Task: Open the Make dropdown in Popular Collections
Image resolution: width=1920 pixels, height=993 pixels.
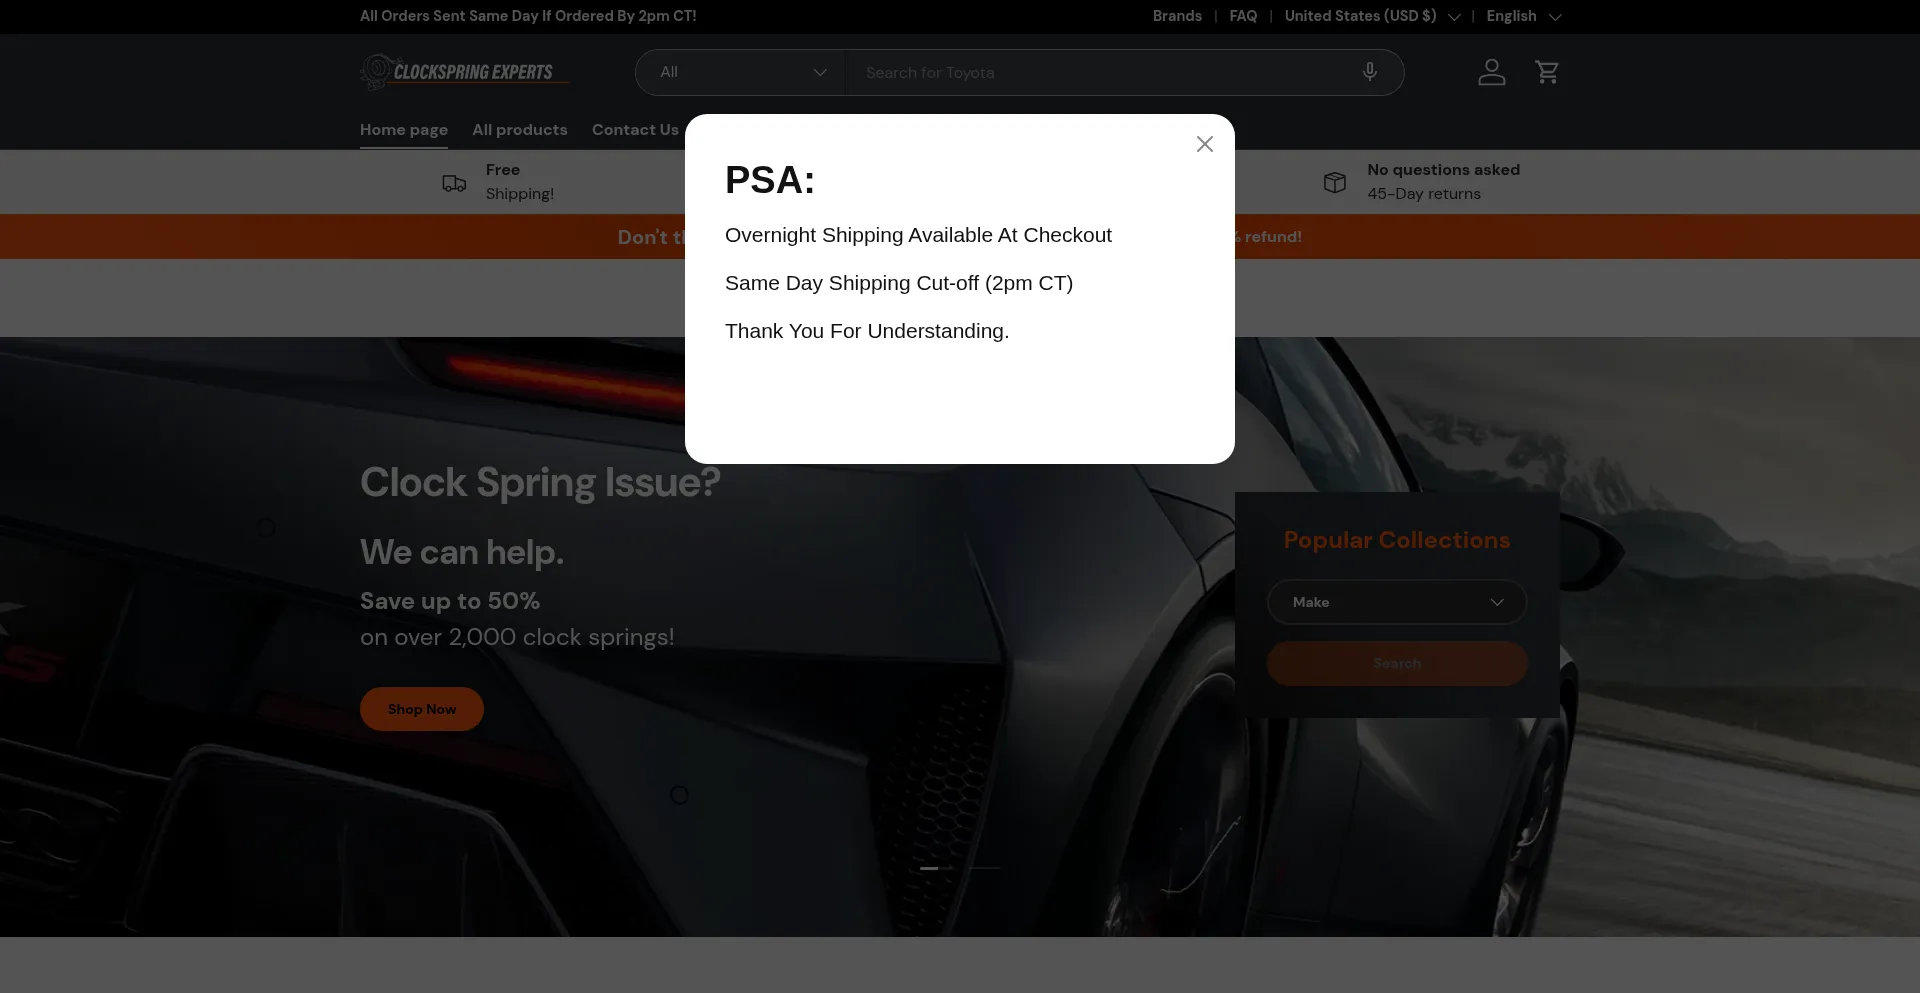Action: click(1396, 602)
